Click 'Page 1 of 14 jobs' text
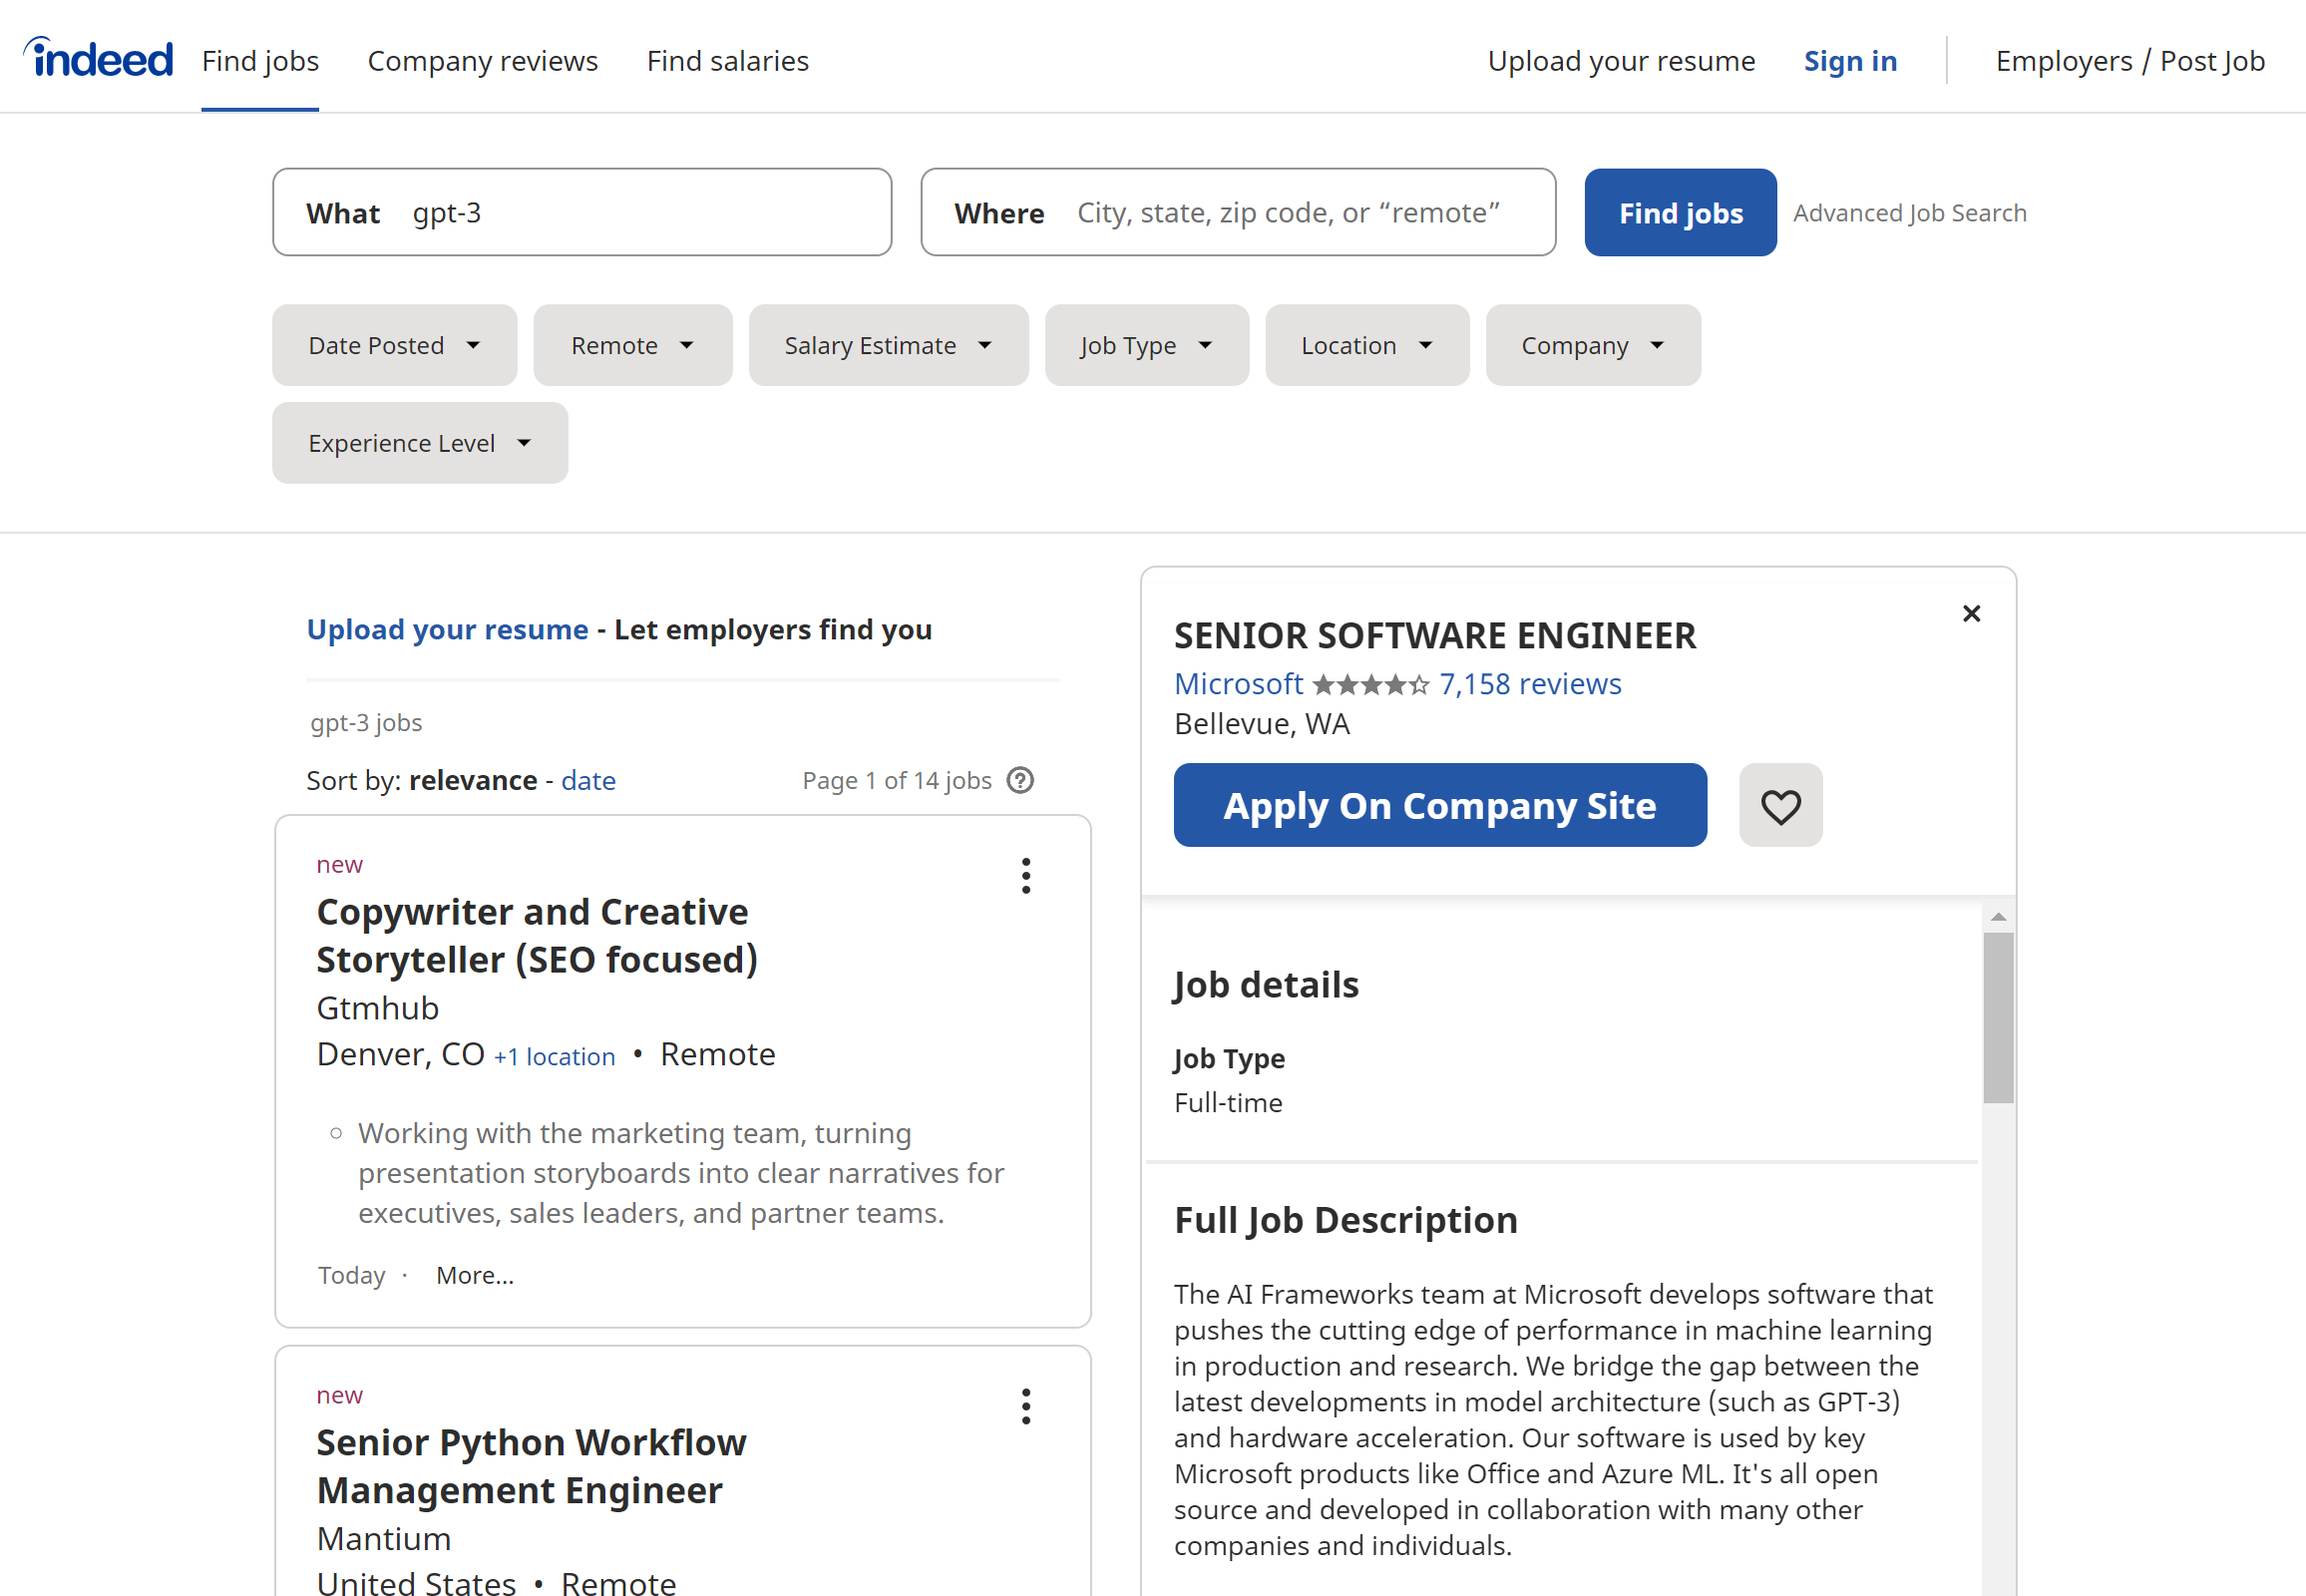 point(896,781)
